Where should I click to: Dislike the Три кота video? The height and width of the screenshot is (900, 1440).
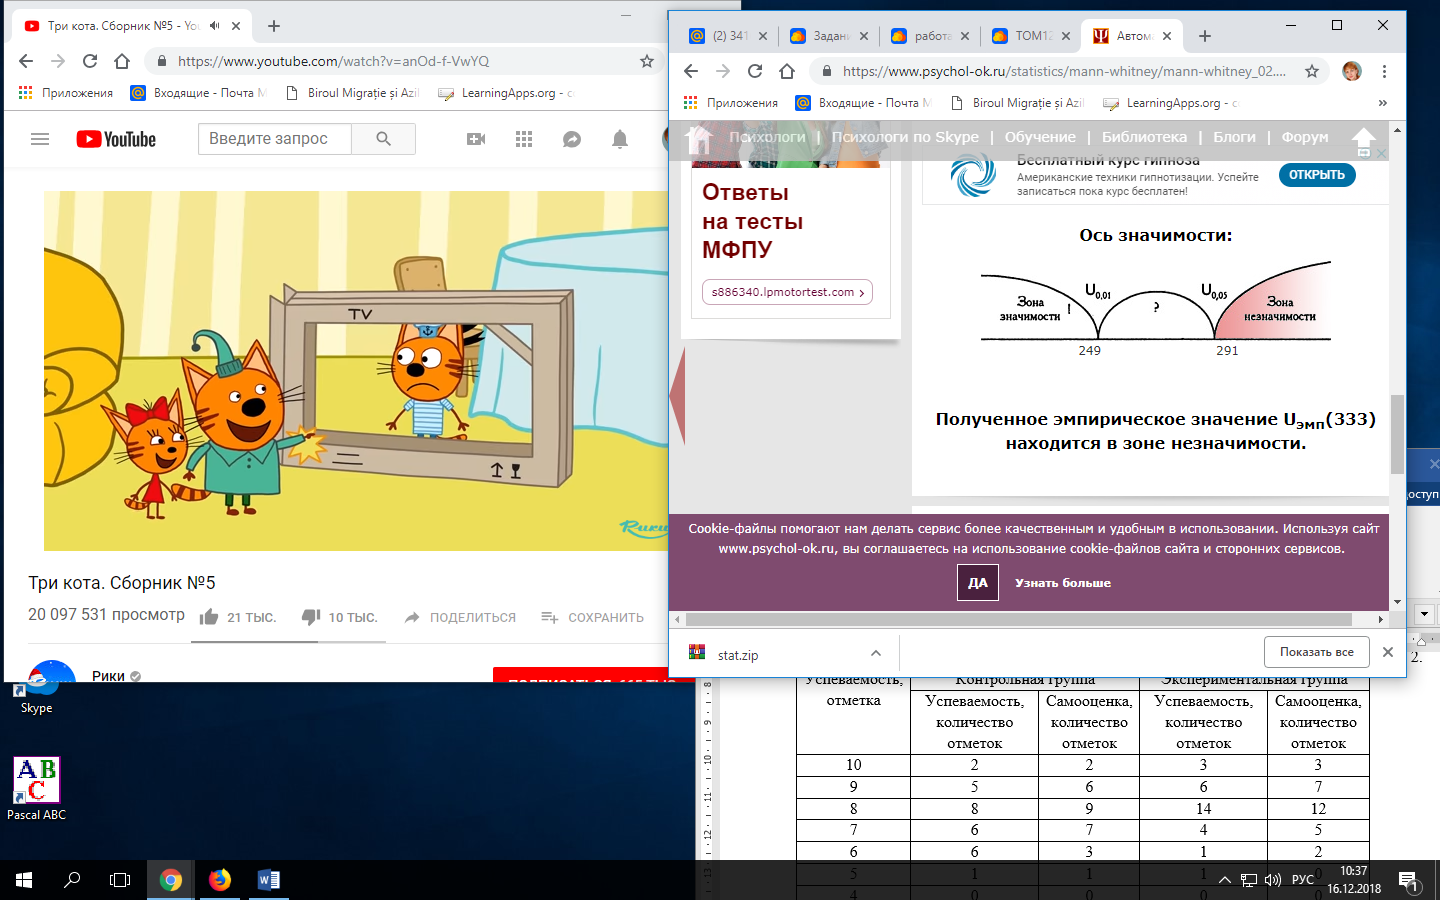click(311, 617)
